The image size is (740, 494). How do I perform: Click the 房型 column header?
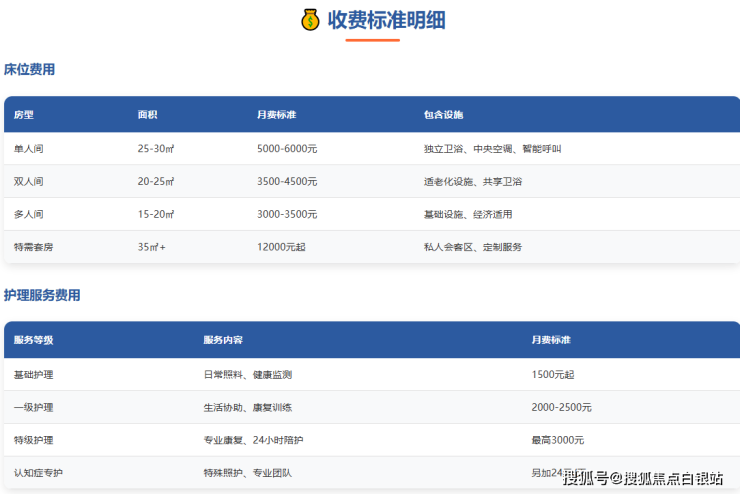(x=24, y=115)
